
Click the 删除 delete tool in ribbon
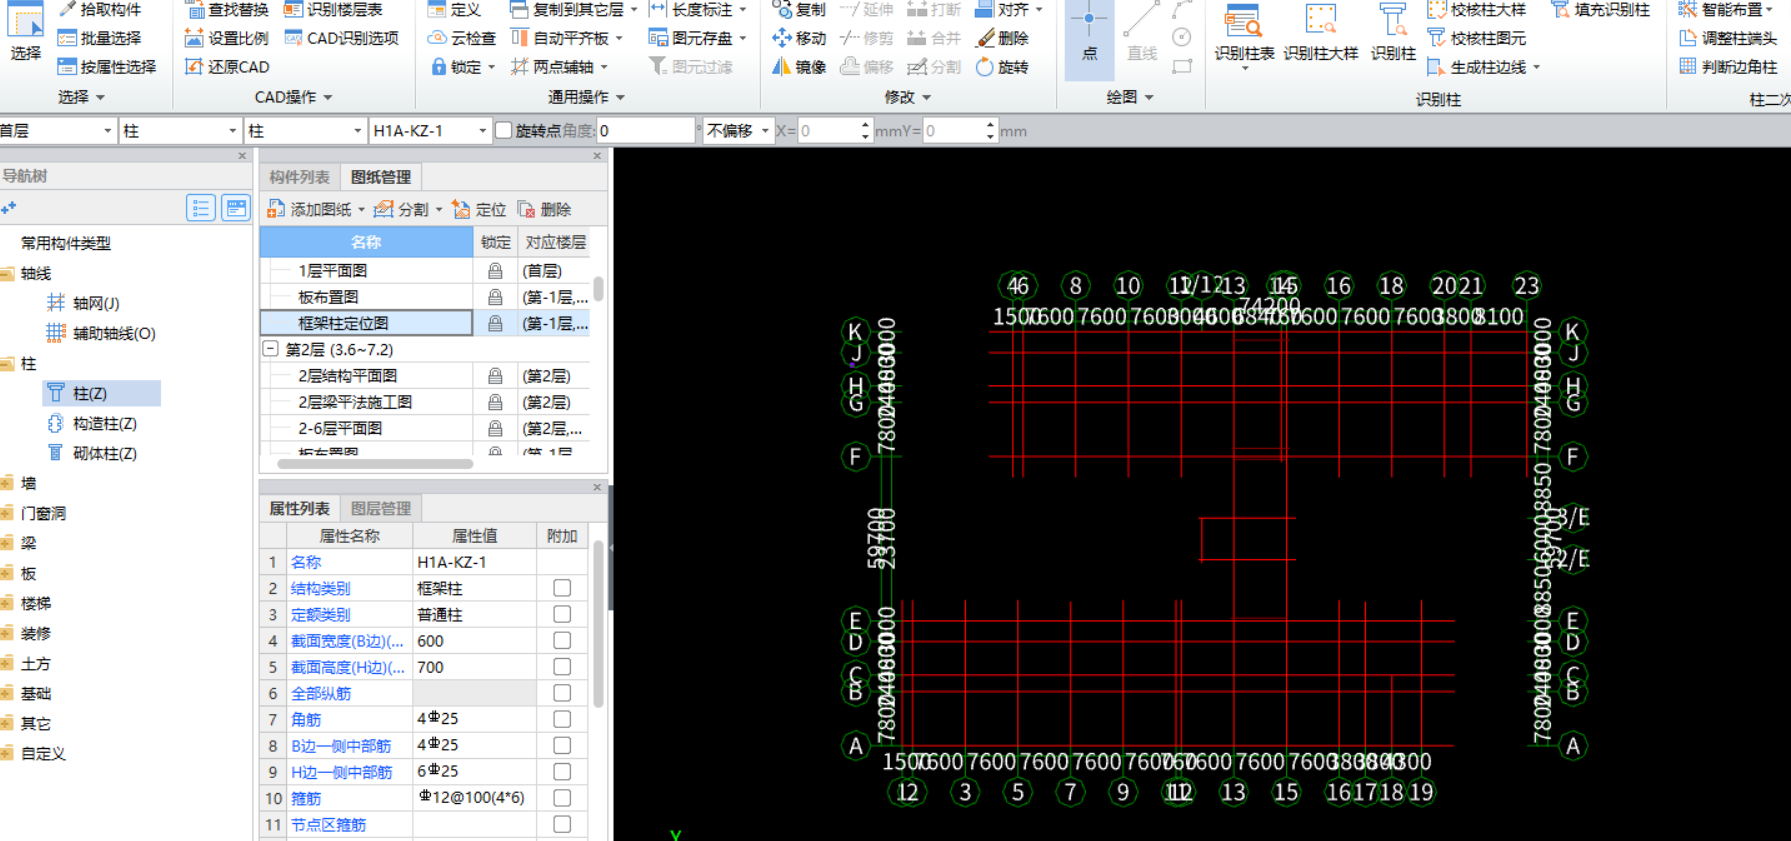pos(1002,38)
